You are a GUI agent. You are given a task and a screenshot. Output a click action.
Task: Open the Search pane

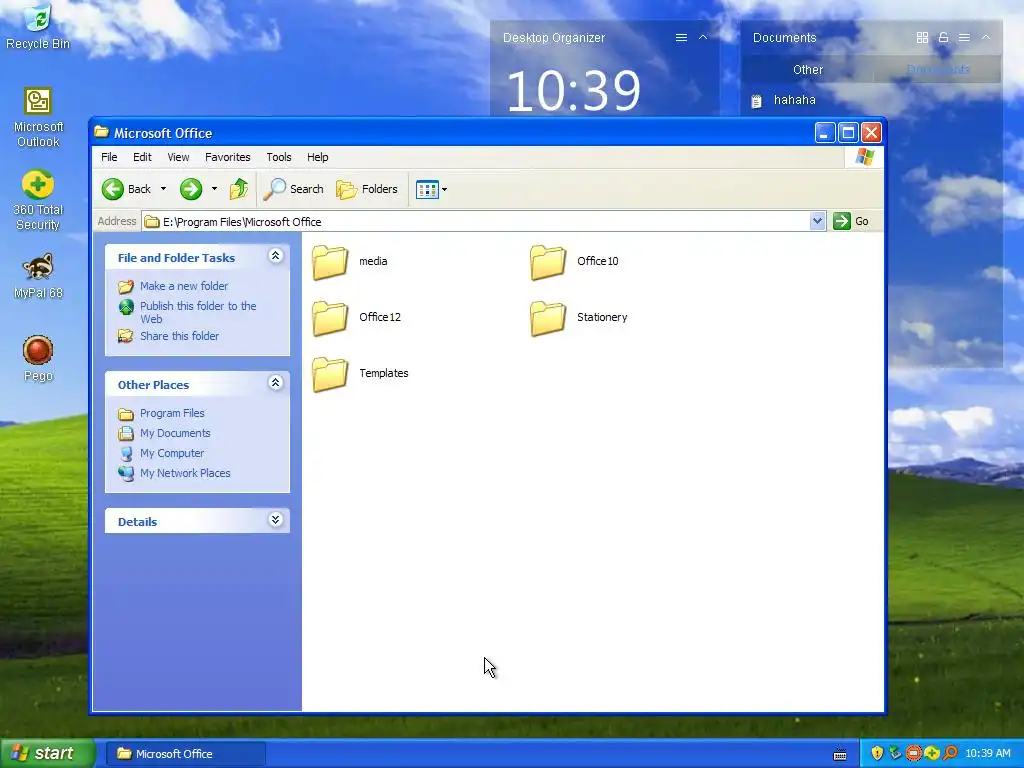click(x=293, y=189)
